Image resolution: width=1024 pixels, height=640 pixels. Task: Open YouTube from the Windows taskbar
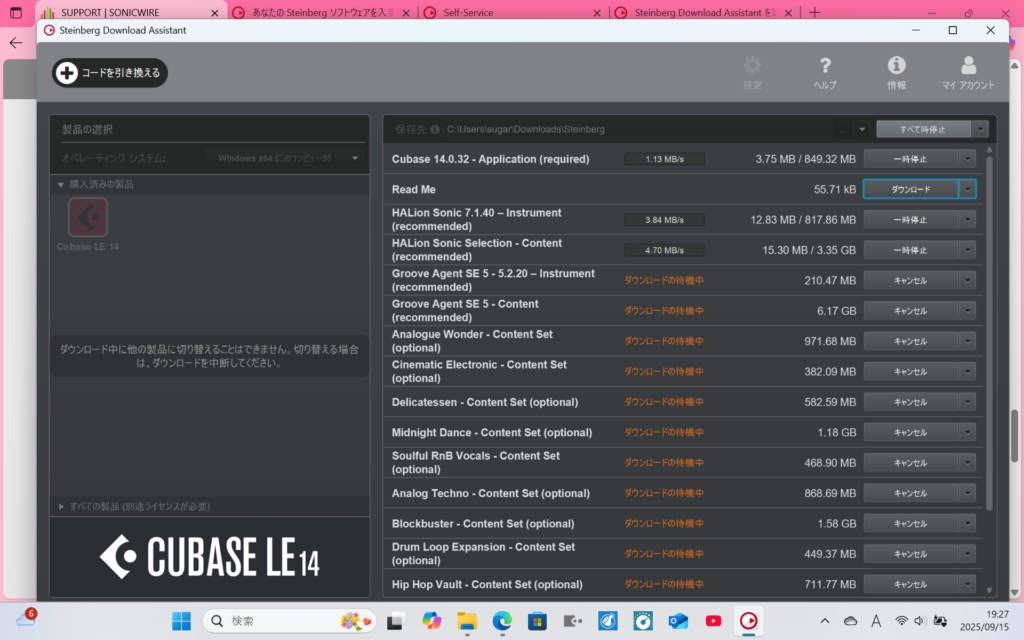coord(713,621)
